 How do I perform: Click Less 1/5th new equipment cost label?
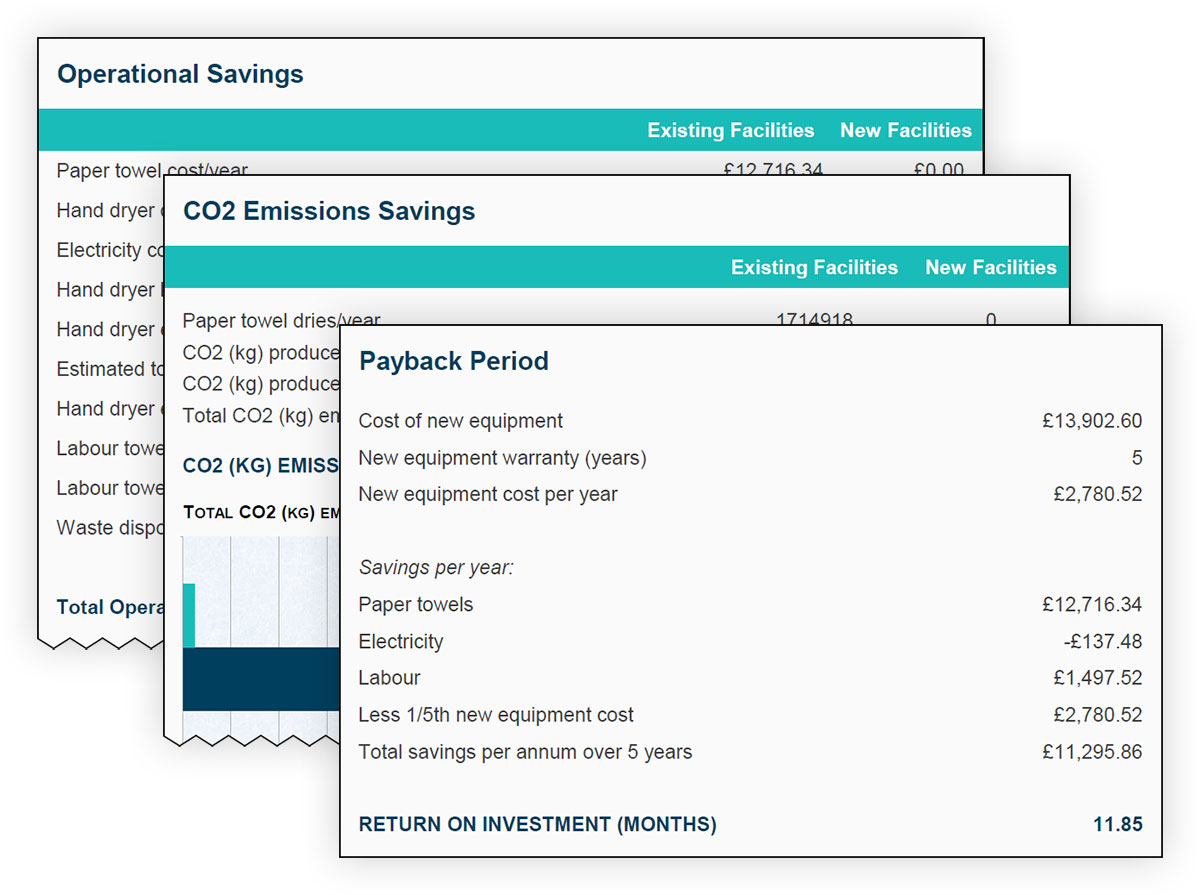tap(496, 715)
